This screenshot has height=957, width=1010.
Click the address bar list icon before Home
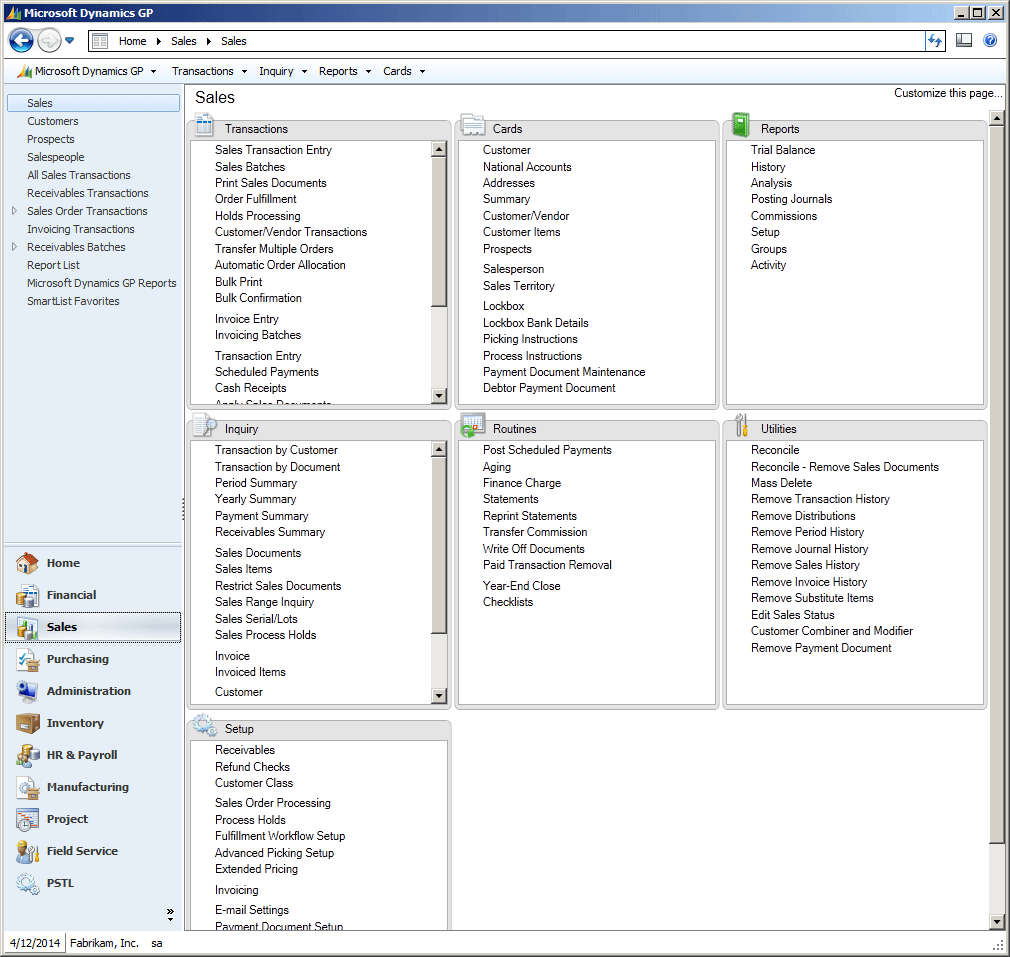coord(100,41)
